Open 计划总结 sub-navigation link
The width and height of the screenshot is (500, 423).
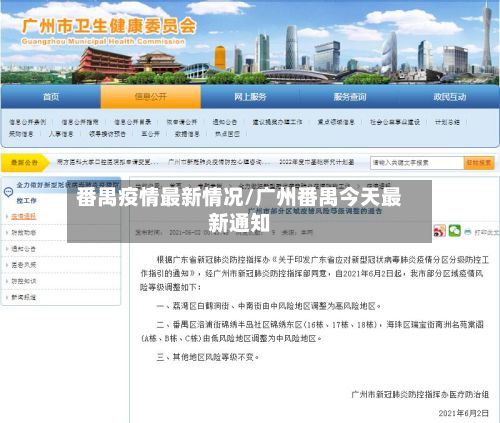pos(447,122)
